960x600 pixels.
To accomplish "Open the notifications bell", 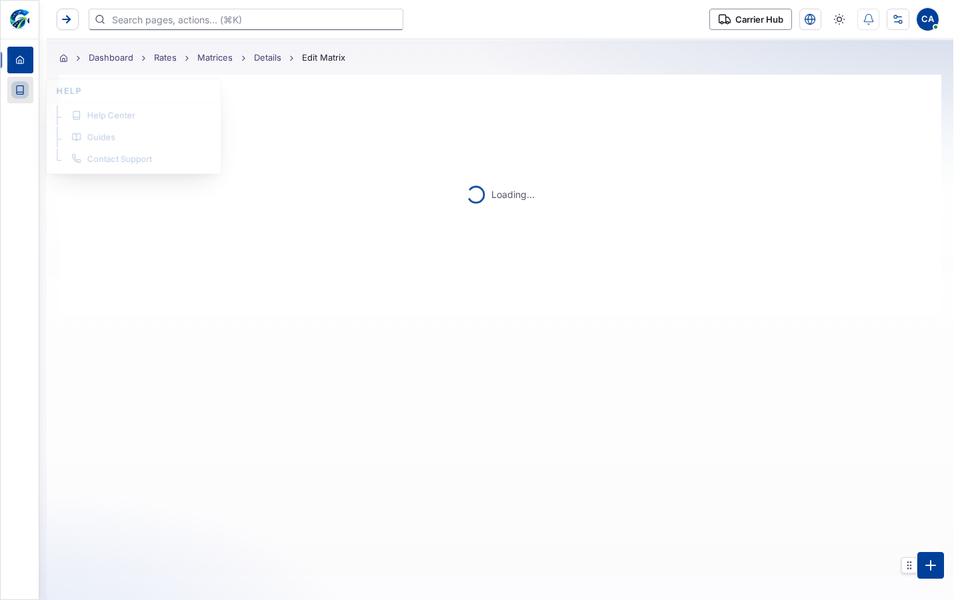I will (869, 20).
